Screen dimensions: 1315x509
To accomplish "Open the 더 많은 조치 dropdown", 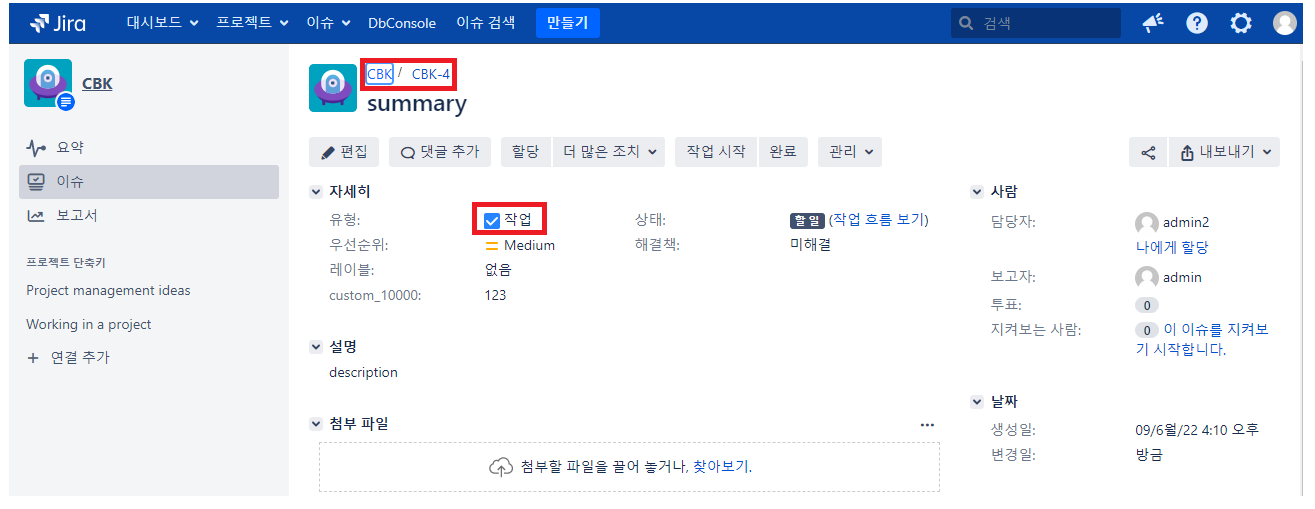I will click(x=609, y=152).
